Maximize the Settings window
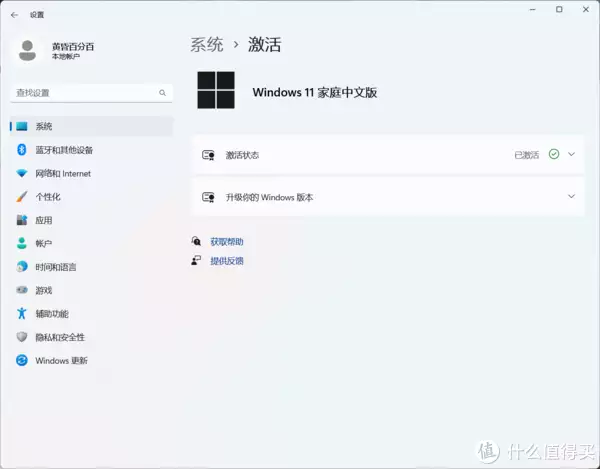Image resolution: width=600 pixels, height=469 pixels. (559, 10)
